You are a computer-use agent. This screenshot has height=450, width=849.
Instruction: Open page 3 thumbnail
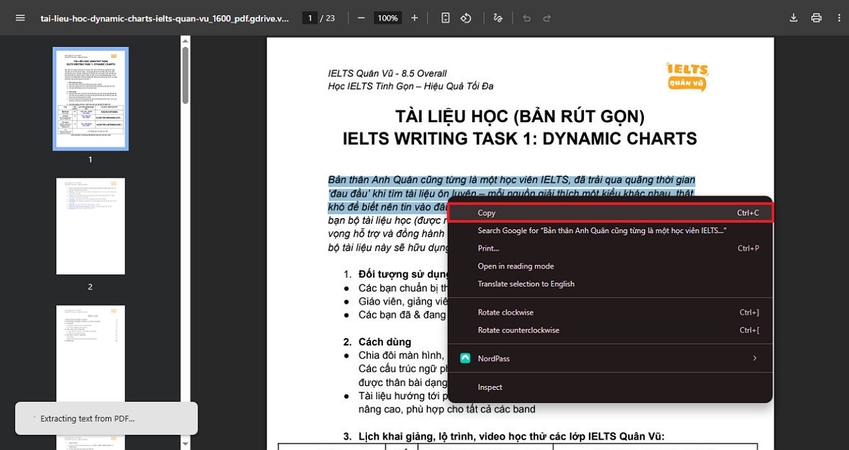(90, 353)
